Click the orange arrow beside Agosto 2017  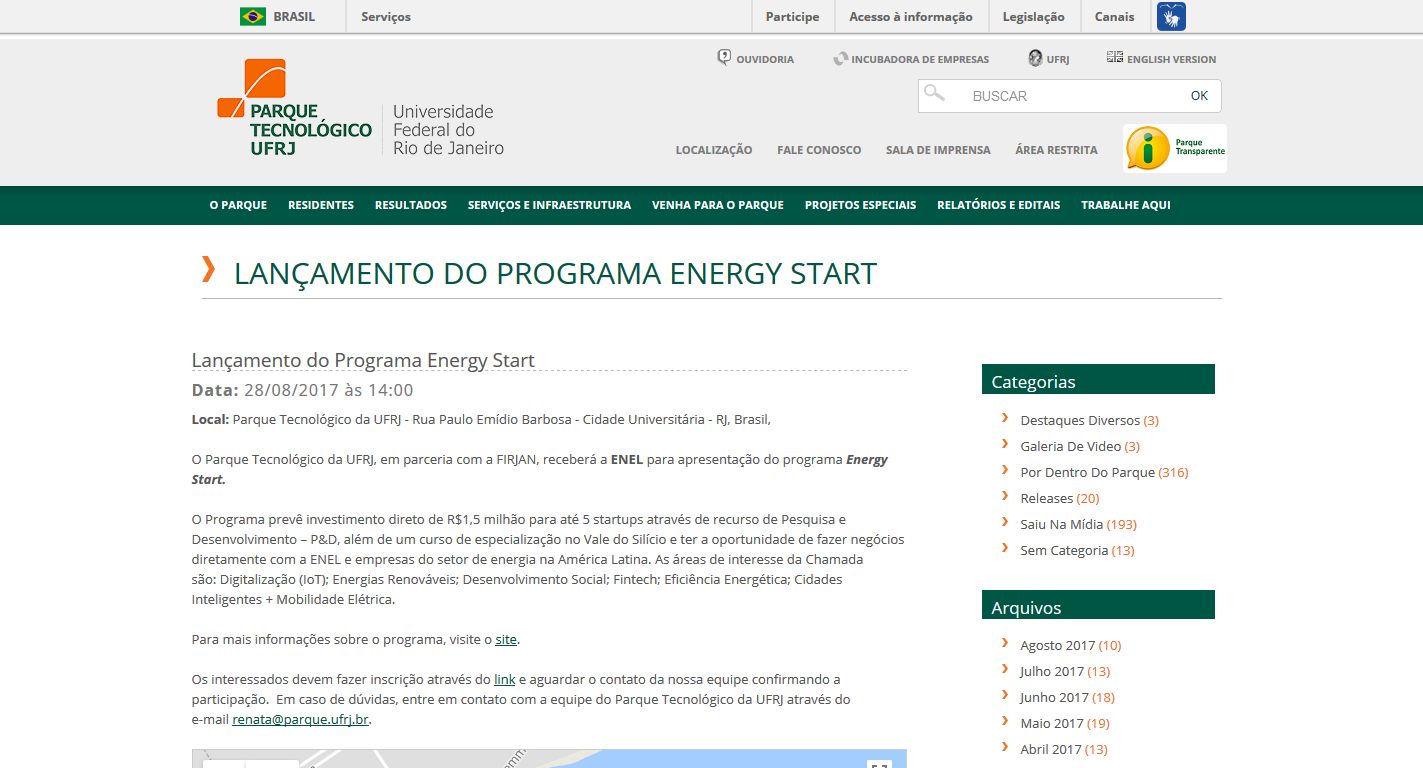pyautogui.click(x=1005, y=643)
